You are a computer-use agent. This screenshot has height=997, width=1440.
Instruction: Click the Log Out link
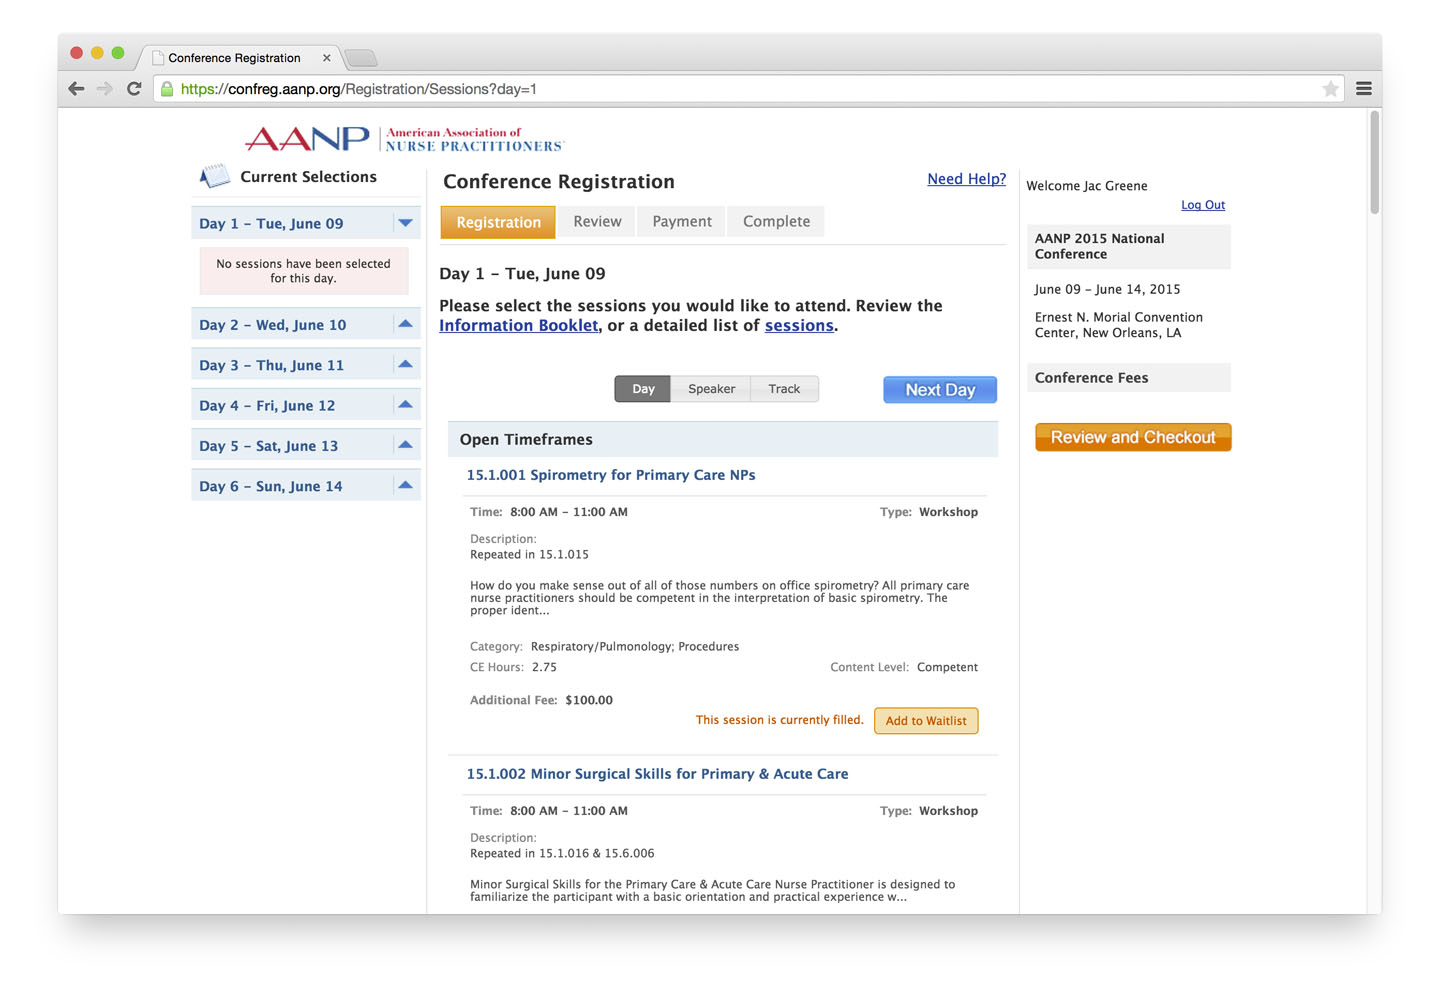coord(1203,205)
